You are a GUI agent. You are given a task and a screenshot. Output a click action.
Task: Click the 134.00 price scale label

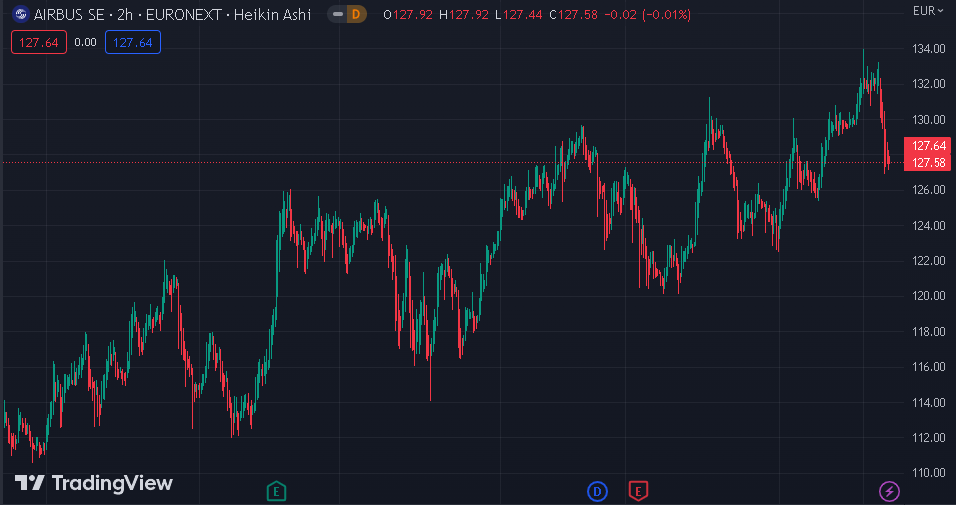coord(929,49)
